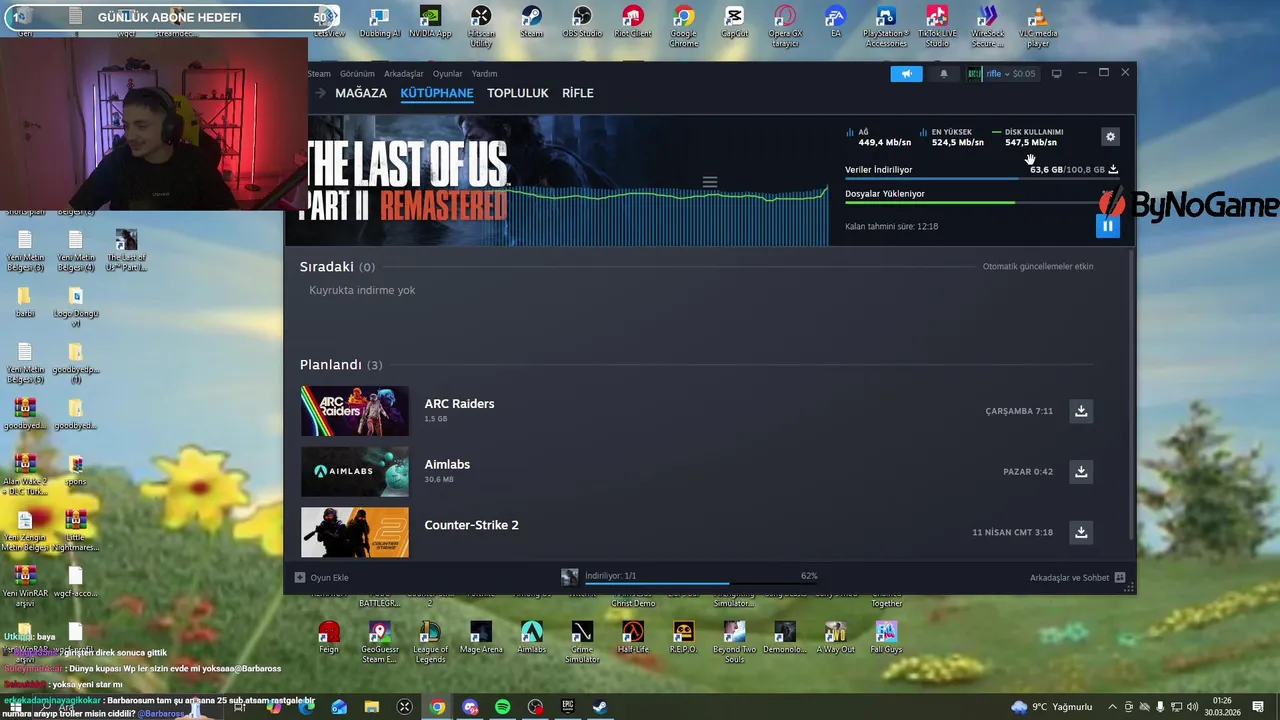This screenshot has width=1280, height=720.
Task: Open the Görünüm menu
Action: pyautogui.click(x=357, y=73)
